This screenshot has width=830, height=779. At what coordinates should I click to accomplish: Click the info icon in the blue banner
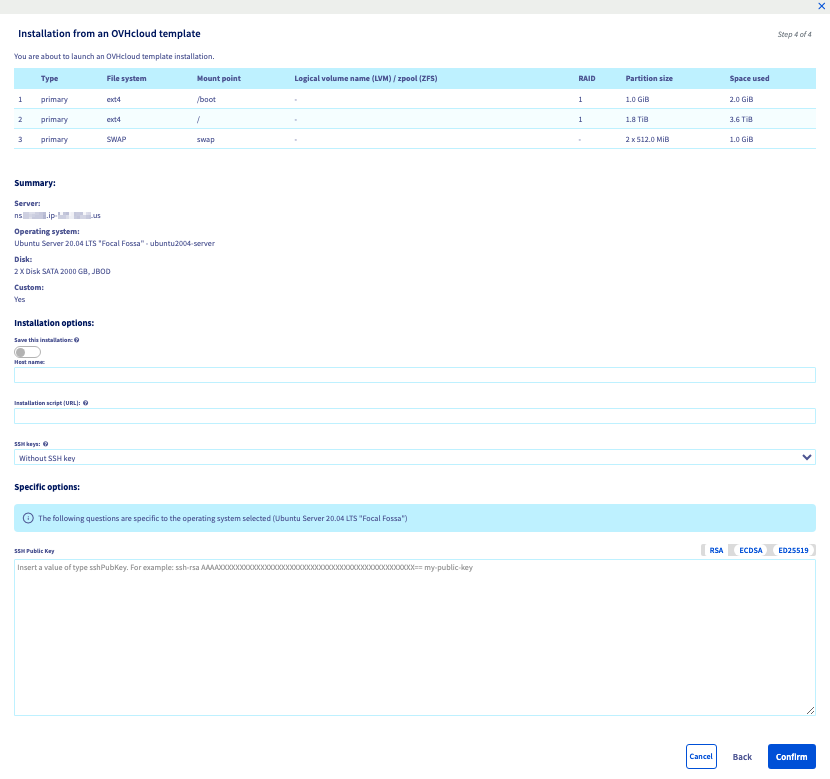(28, 518)
